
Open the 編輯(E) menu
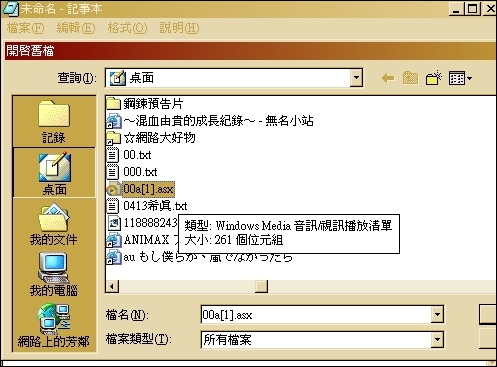click(x=76, y=28)
